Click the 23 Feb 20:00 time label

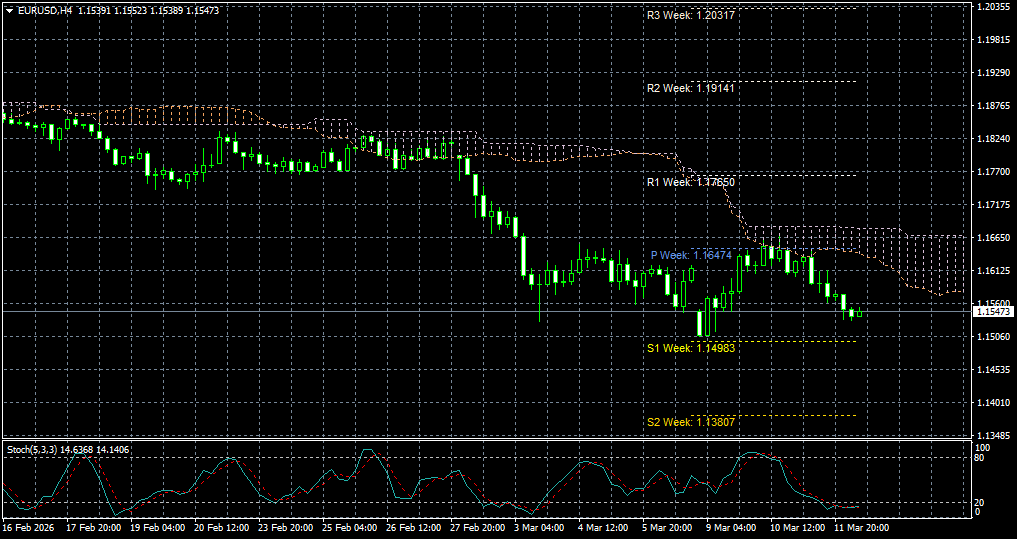tap(285, 528)
